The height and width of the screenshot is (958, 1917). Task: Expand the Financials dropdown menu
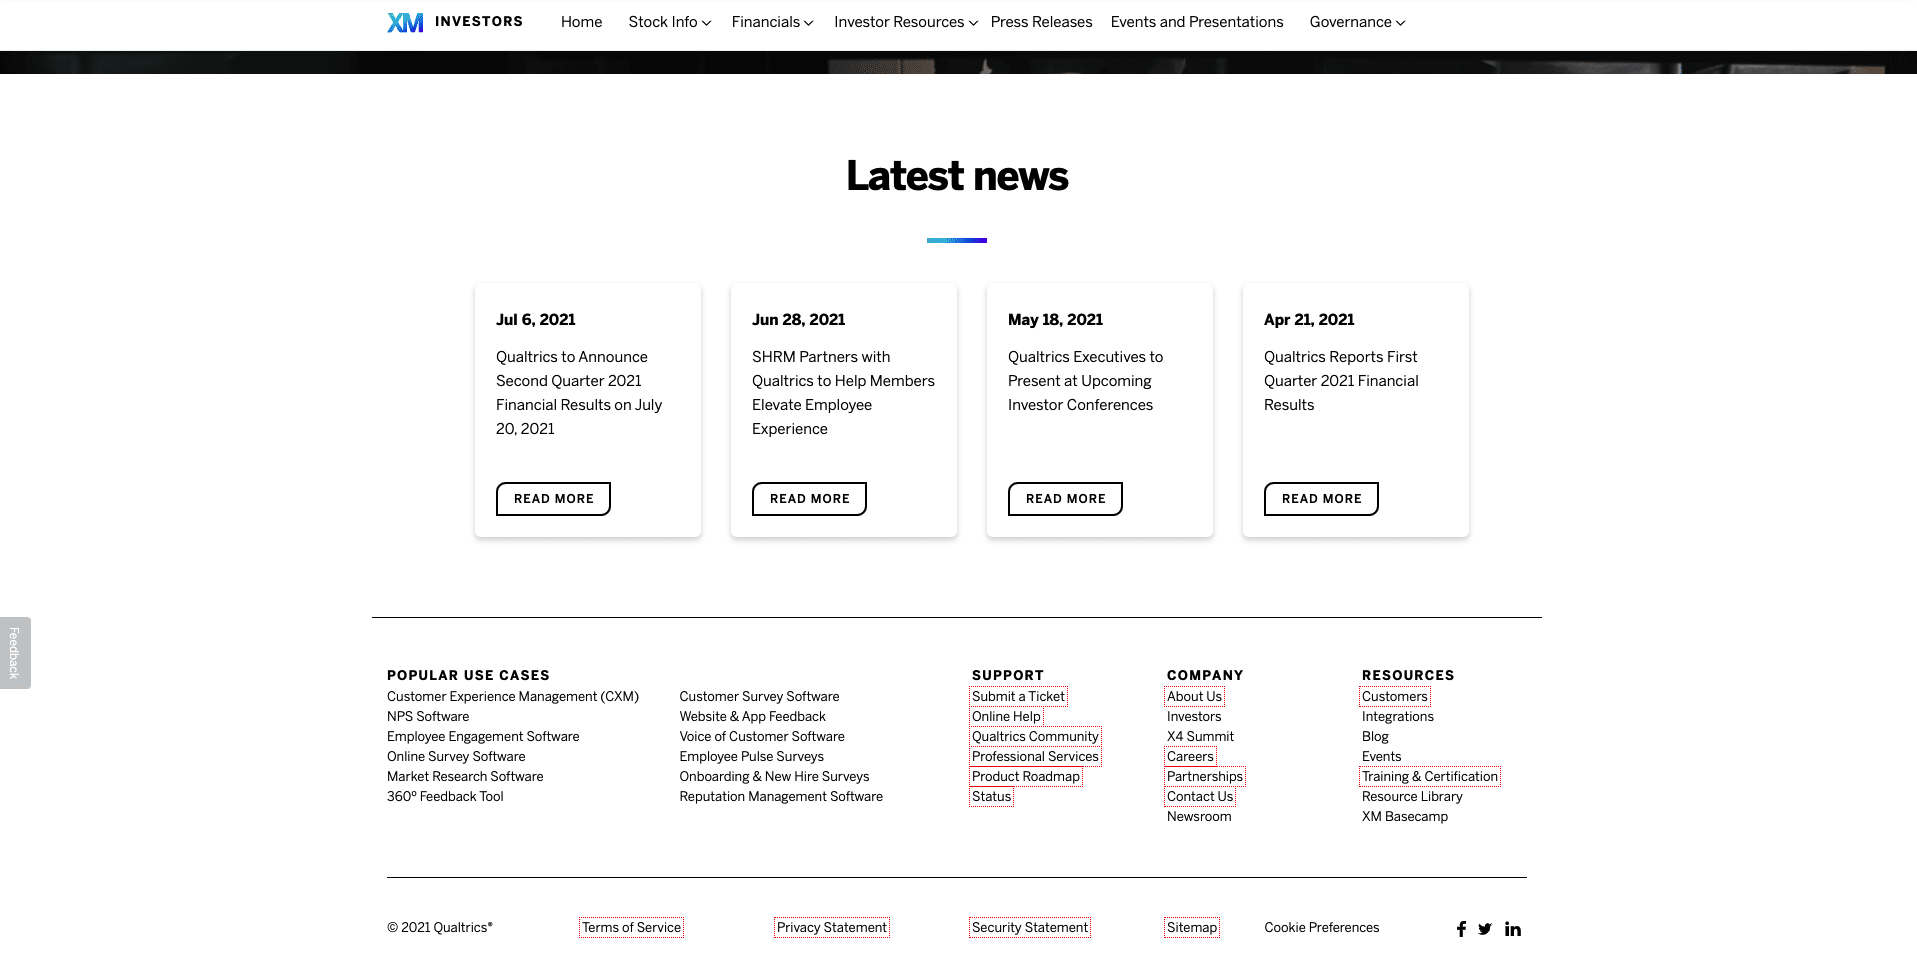pos(772,22)
